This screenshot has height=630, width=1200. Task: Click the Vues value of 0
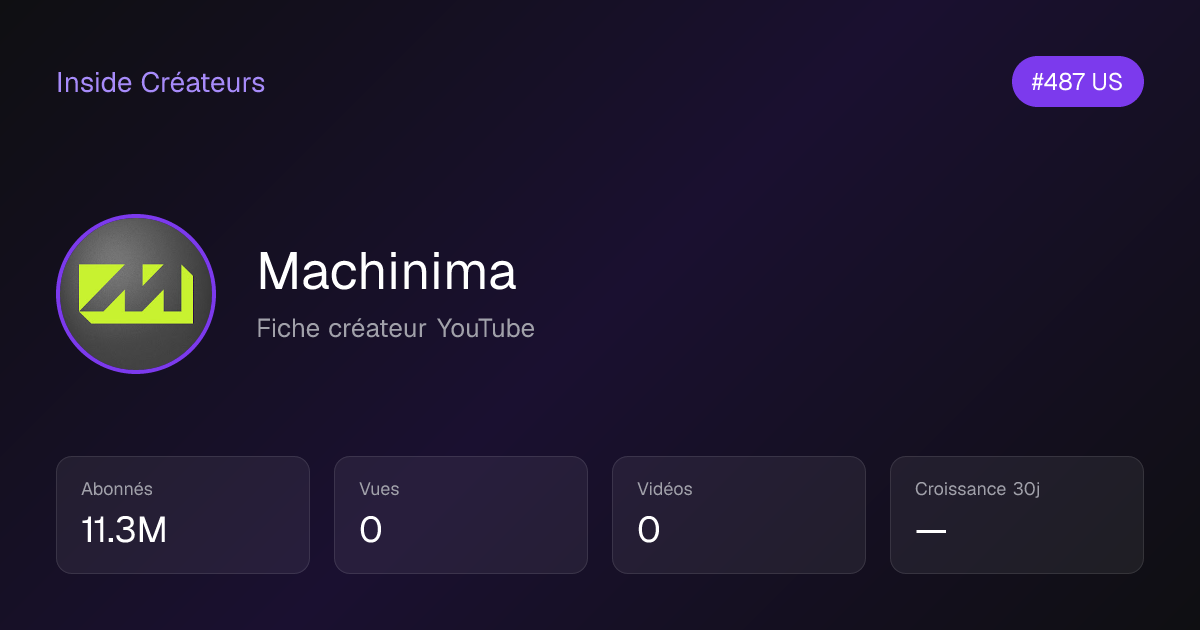371,530
